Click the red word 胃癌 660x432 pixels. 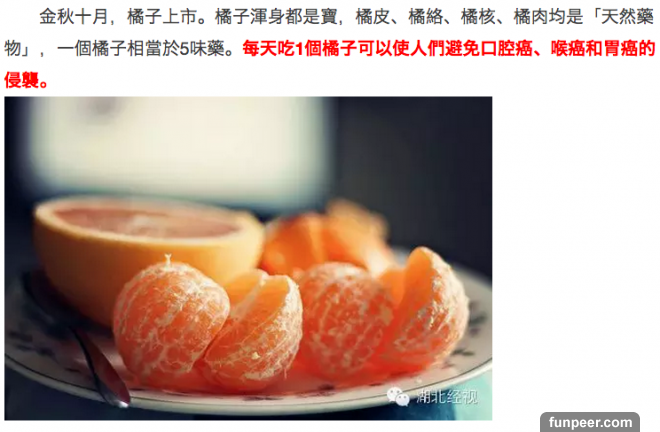click(620, 49)
